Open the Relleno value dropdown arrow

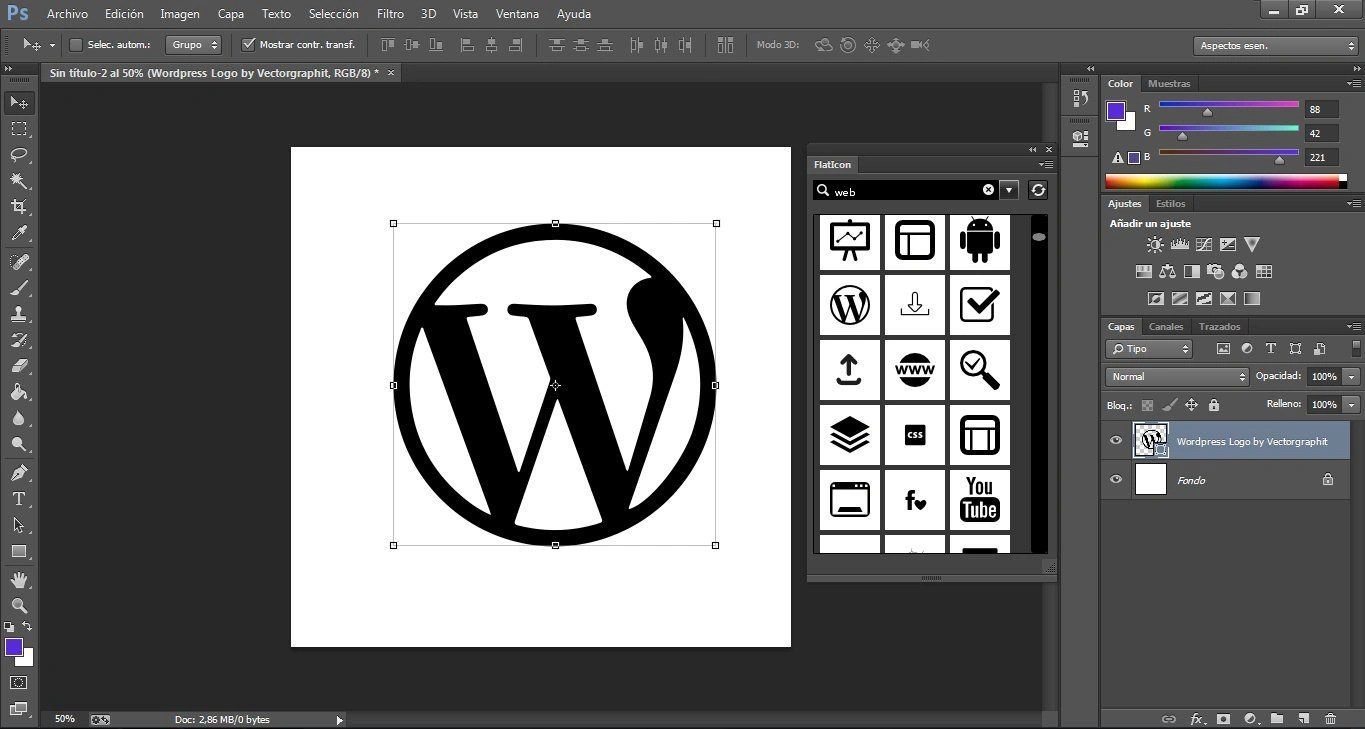[x=1352, y=405]
